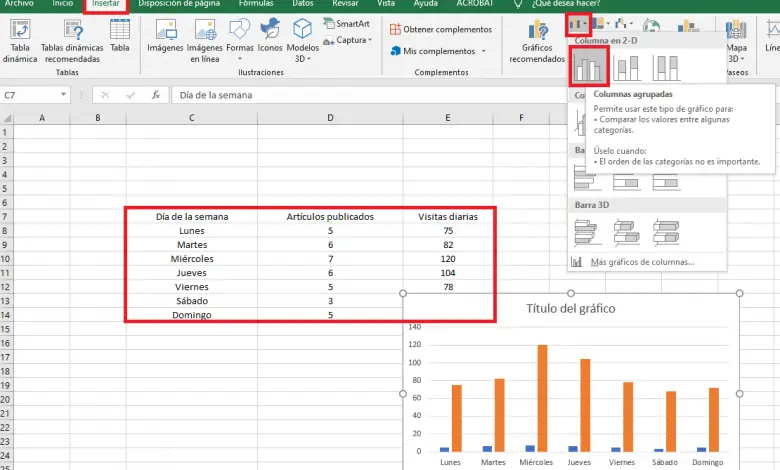The width and height of the screenshot is (780, 470).
Task: Click the insert function fx button
Action: 155,95
